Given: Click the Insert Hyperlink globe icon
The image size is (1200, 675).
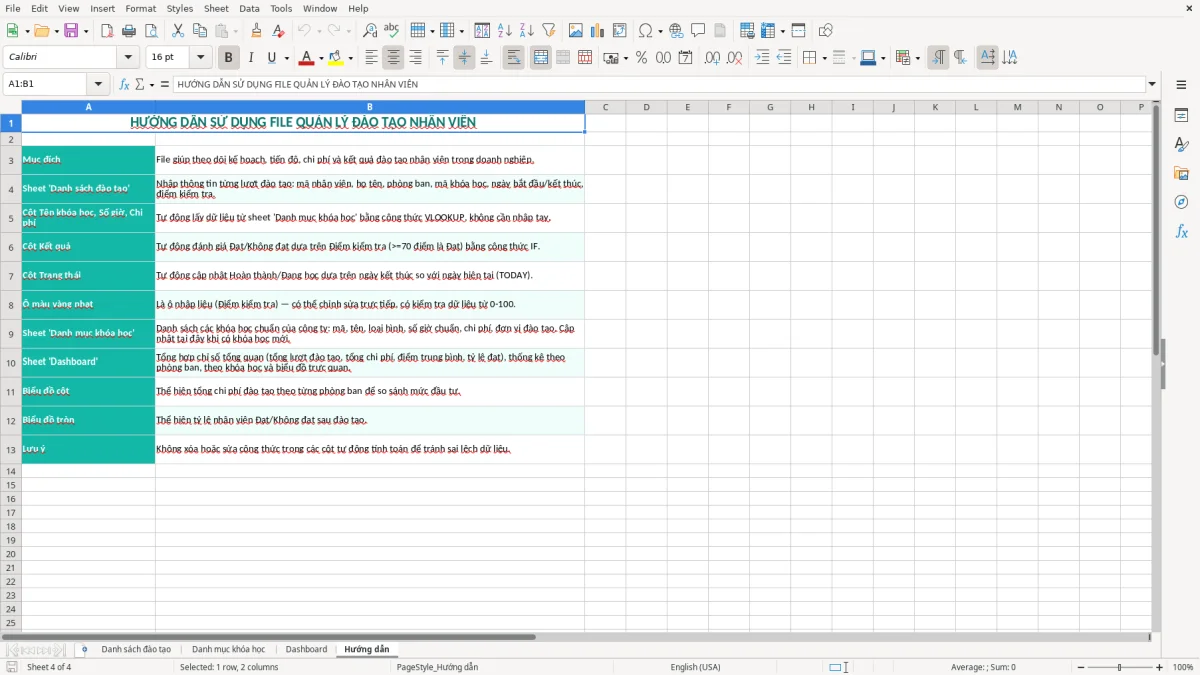Looking at the screenshot, I should pyautogui.click(x=676, y=31).
